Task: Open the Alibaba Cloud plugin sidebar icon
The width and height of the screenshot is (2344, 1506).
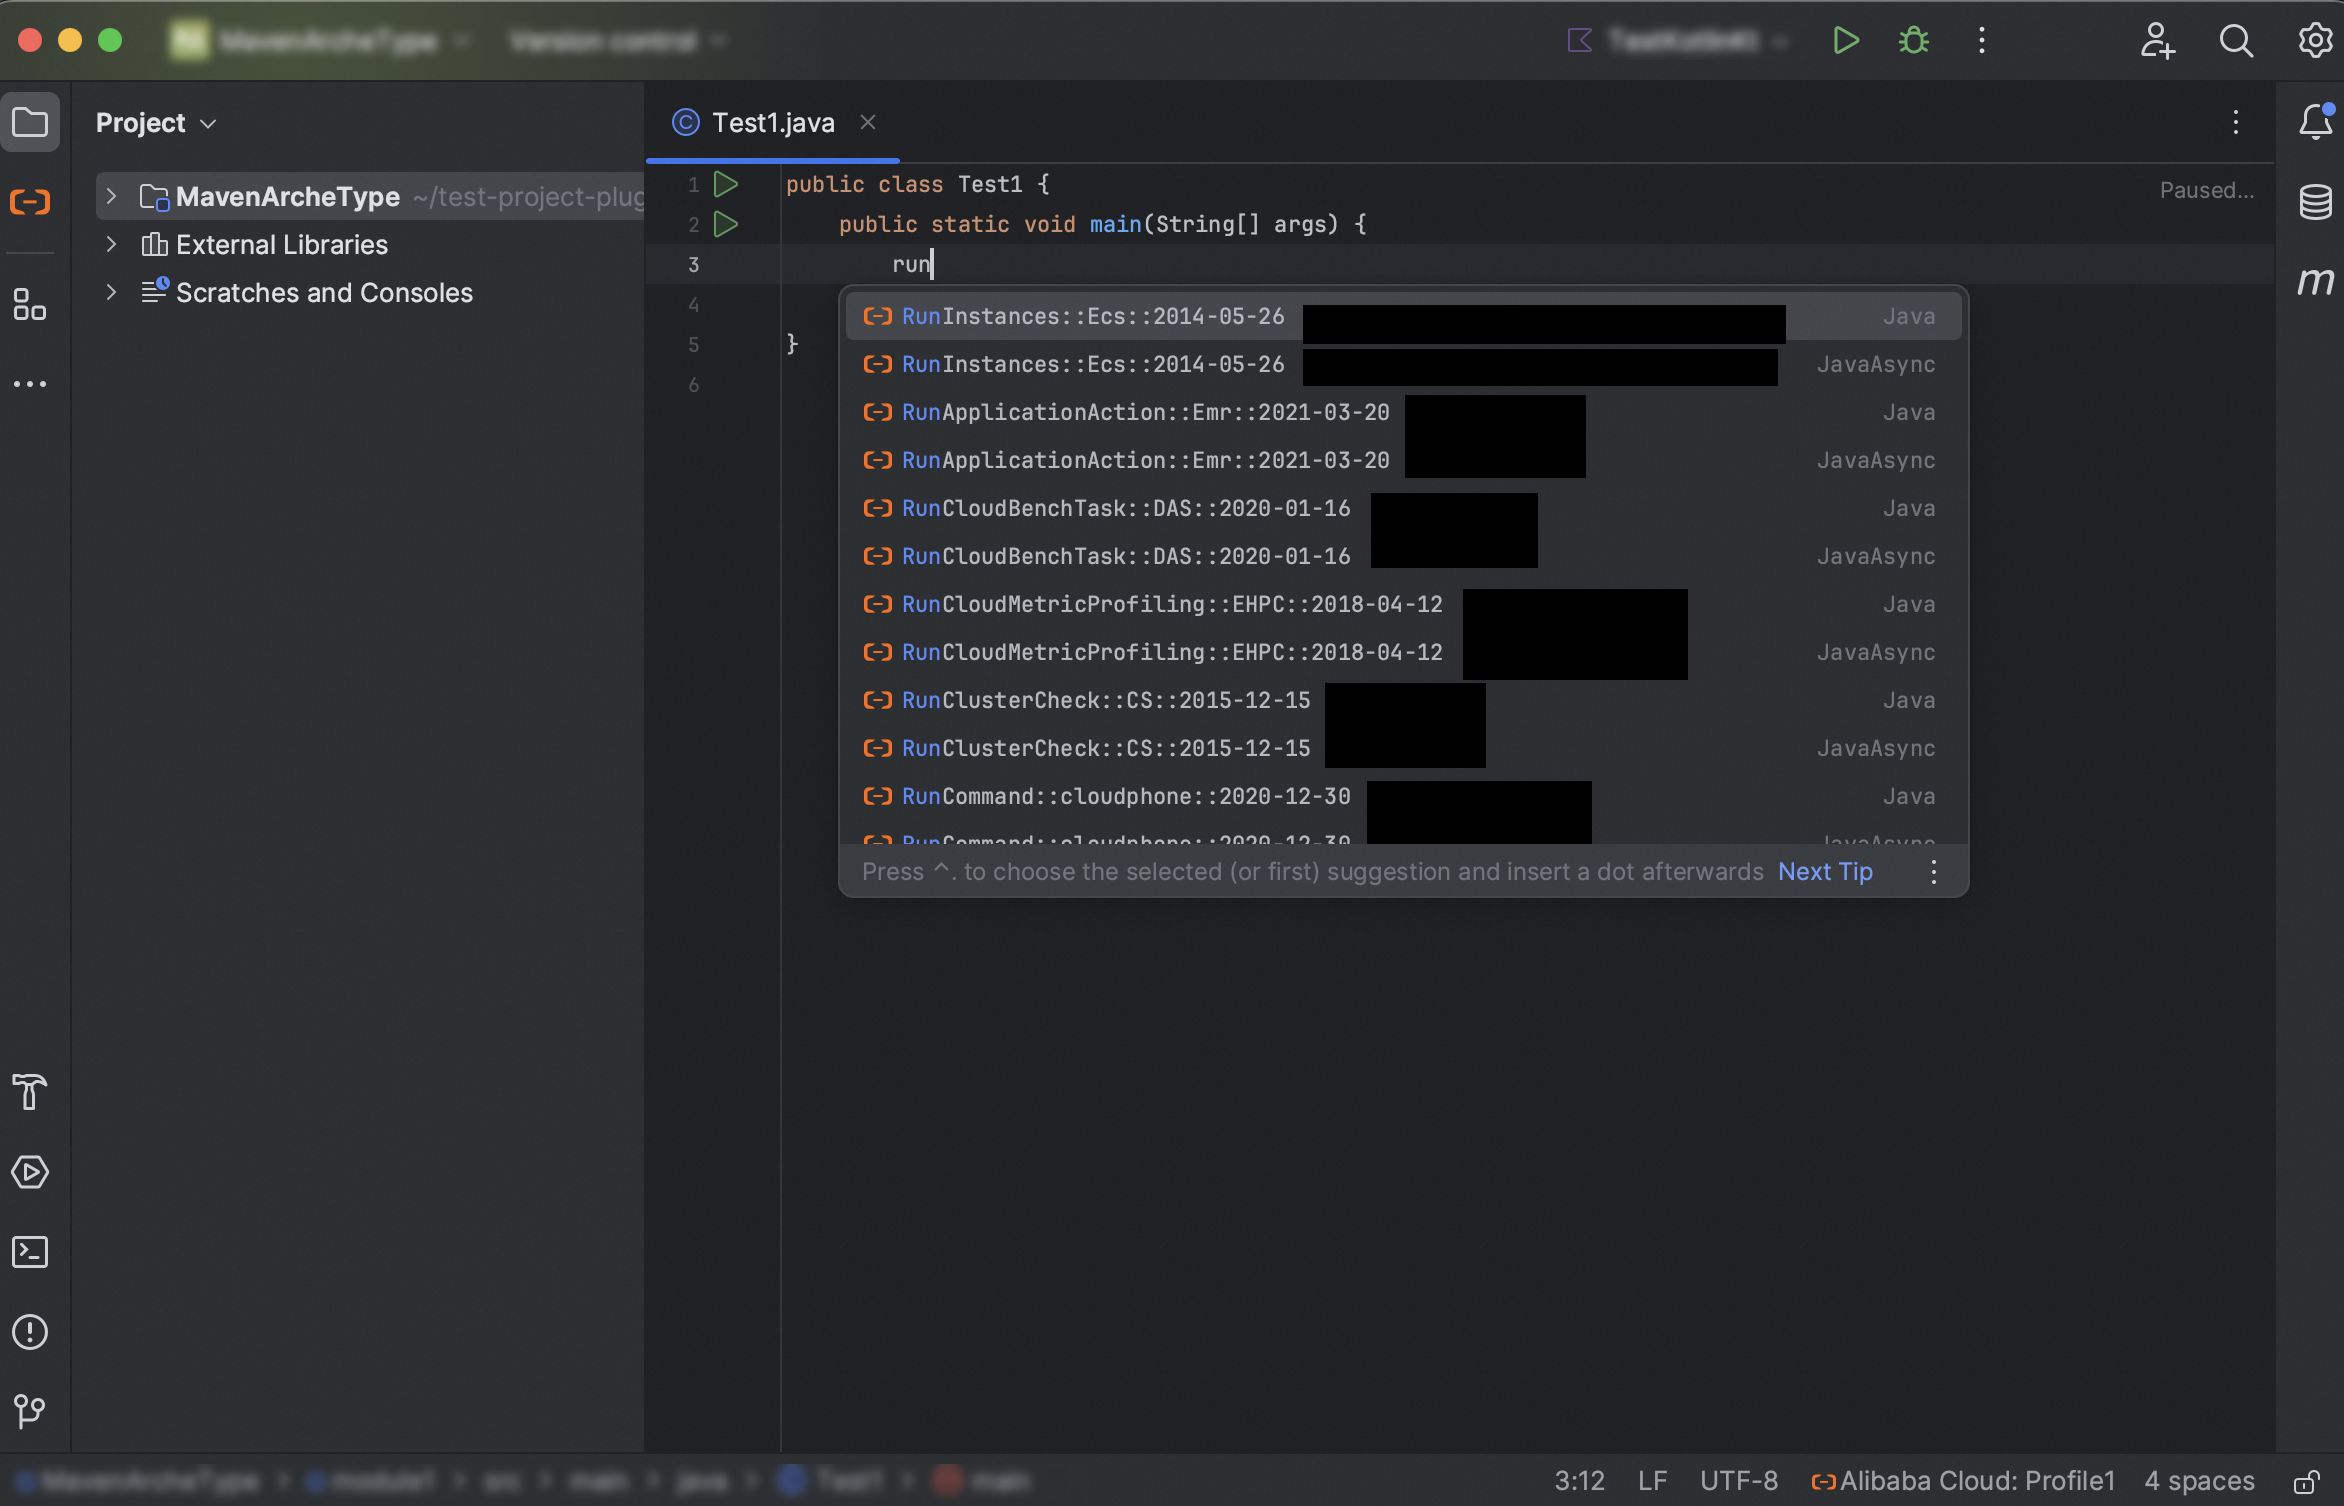Action: tap(30, 203)
